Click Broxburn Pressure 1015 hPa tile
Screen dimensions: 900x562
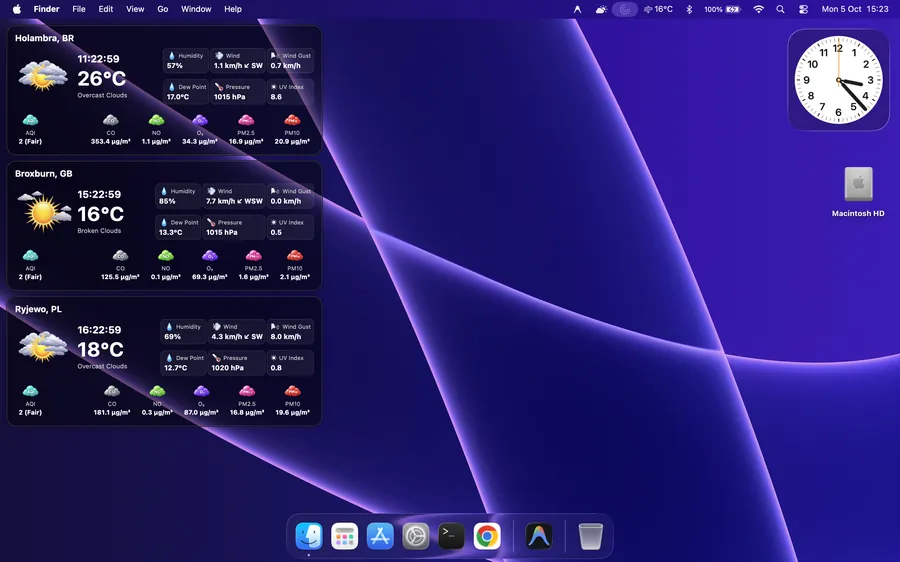pos(234,227)
